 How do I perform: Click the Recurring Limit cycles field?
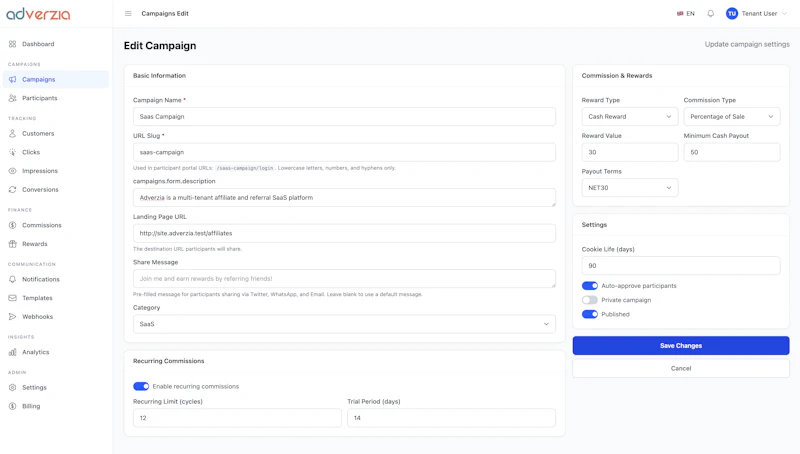point(237,418)
